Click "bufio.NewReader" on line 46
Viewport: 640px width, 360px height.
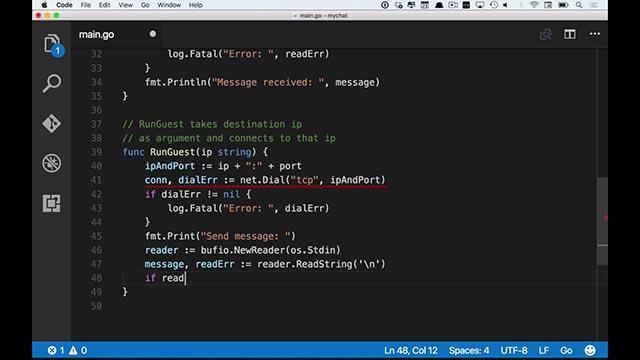(243, 250)
